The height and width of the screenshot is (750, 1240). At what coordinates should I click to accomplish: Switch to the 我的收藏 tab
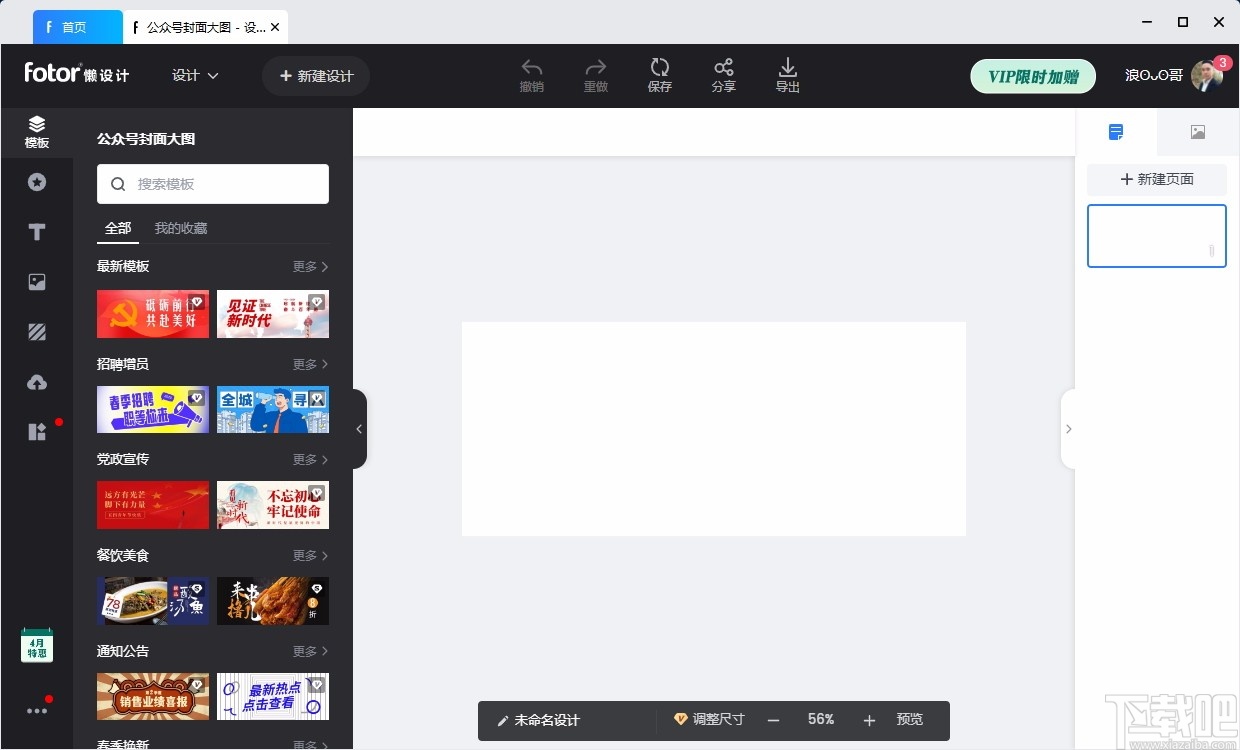(181, 227)
